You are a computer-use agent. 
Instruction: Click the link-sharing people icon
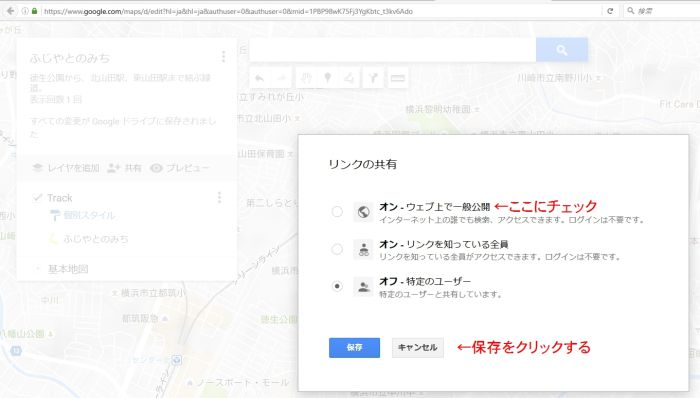363,249
